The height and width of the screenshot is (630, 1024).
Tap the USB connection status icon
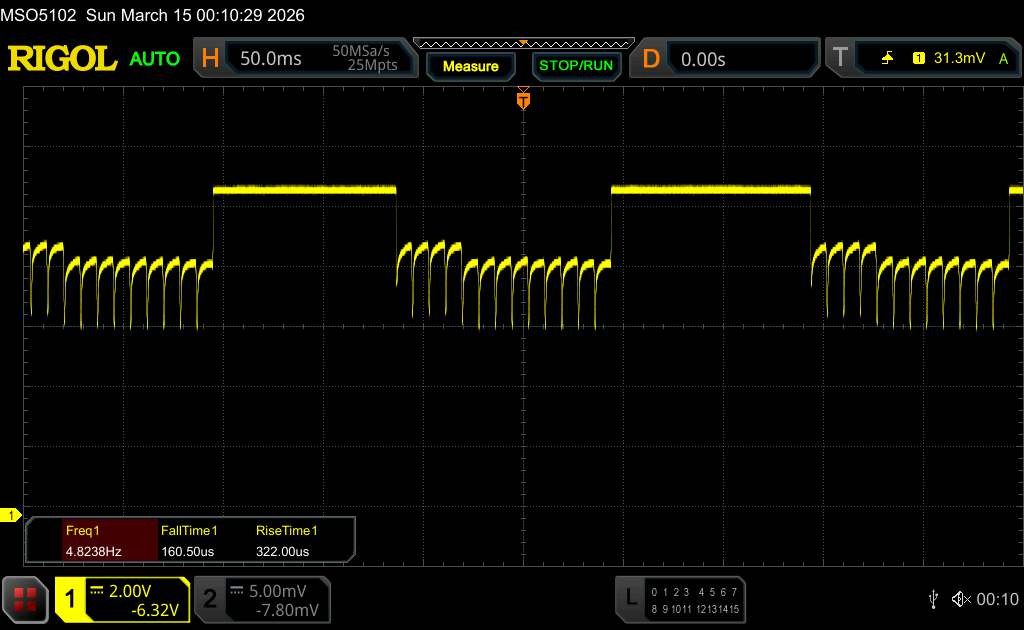[x=933, y=598]
